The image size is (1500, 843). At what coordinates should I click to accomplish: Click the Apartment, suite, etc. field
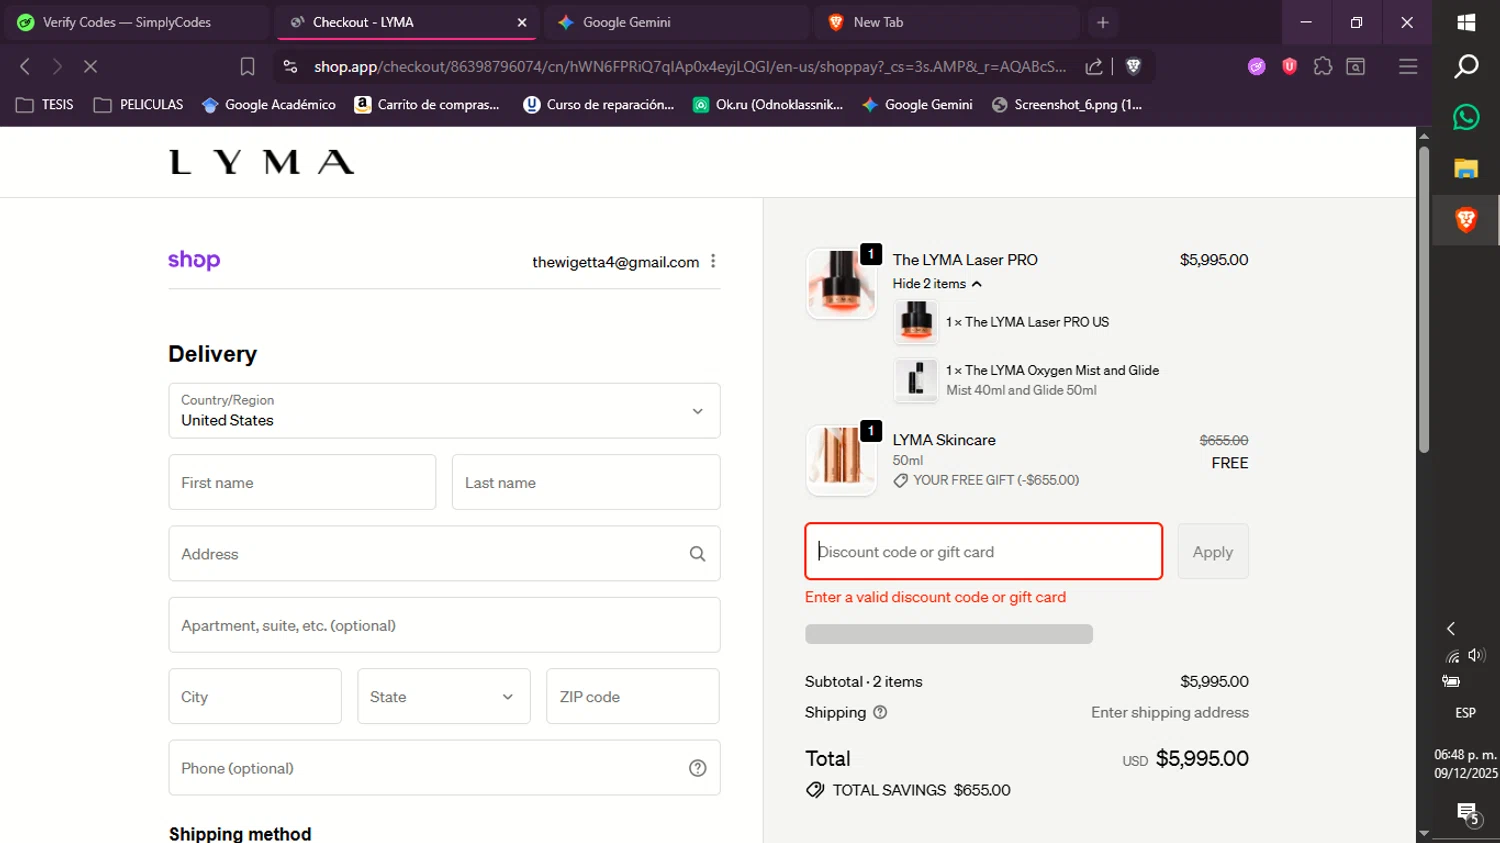tap(444, 625)
